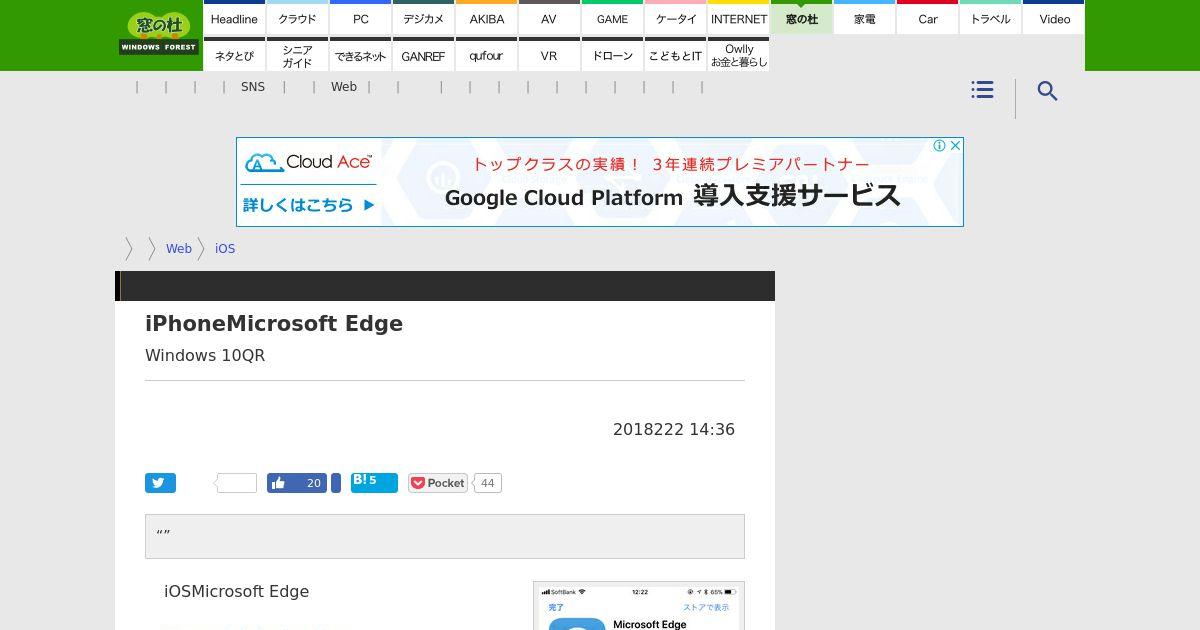1200x630 pixels.
Task: Open the hamburger menu list icon
Action: (982, 90)
